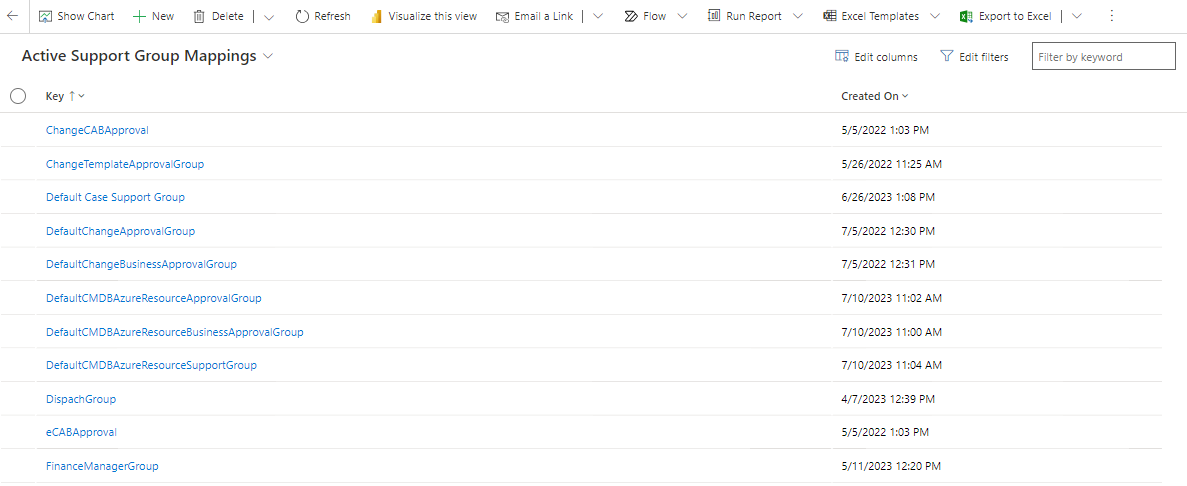The image size is (1187, 486).
Task: Open the more commands ellipsis menu
Action: click(x=1111, y=16)
